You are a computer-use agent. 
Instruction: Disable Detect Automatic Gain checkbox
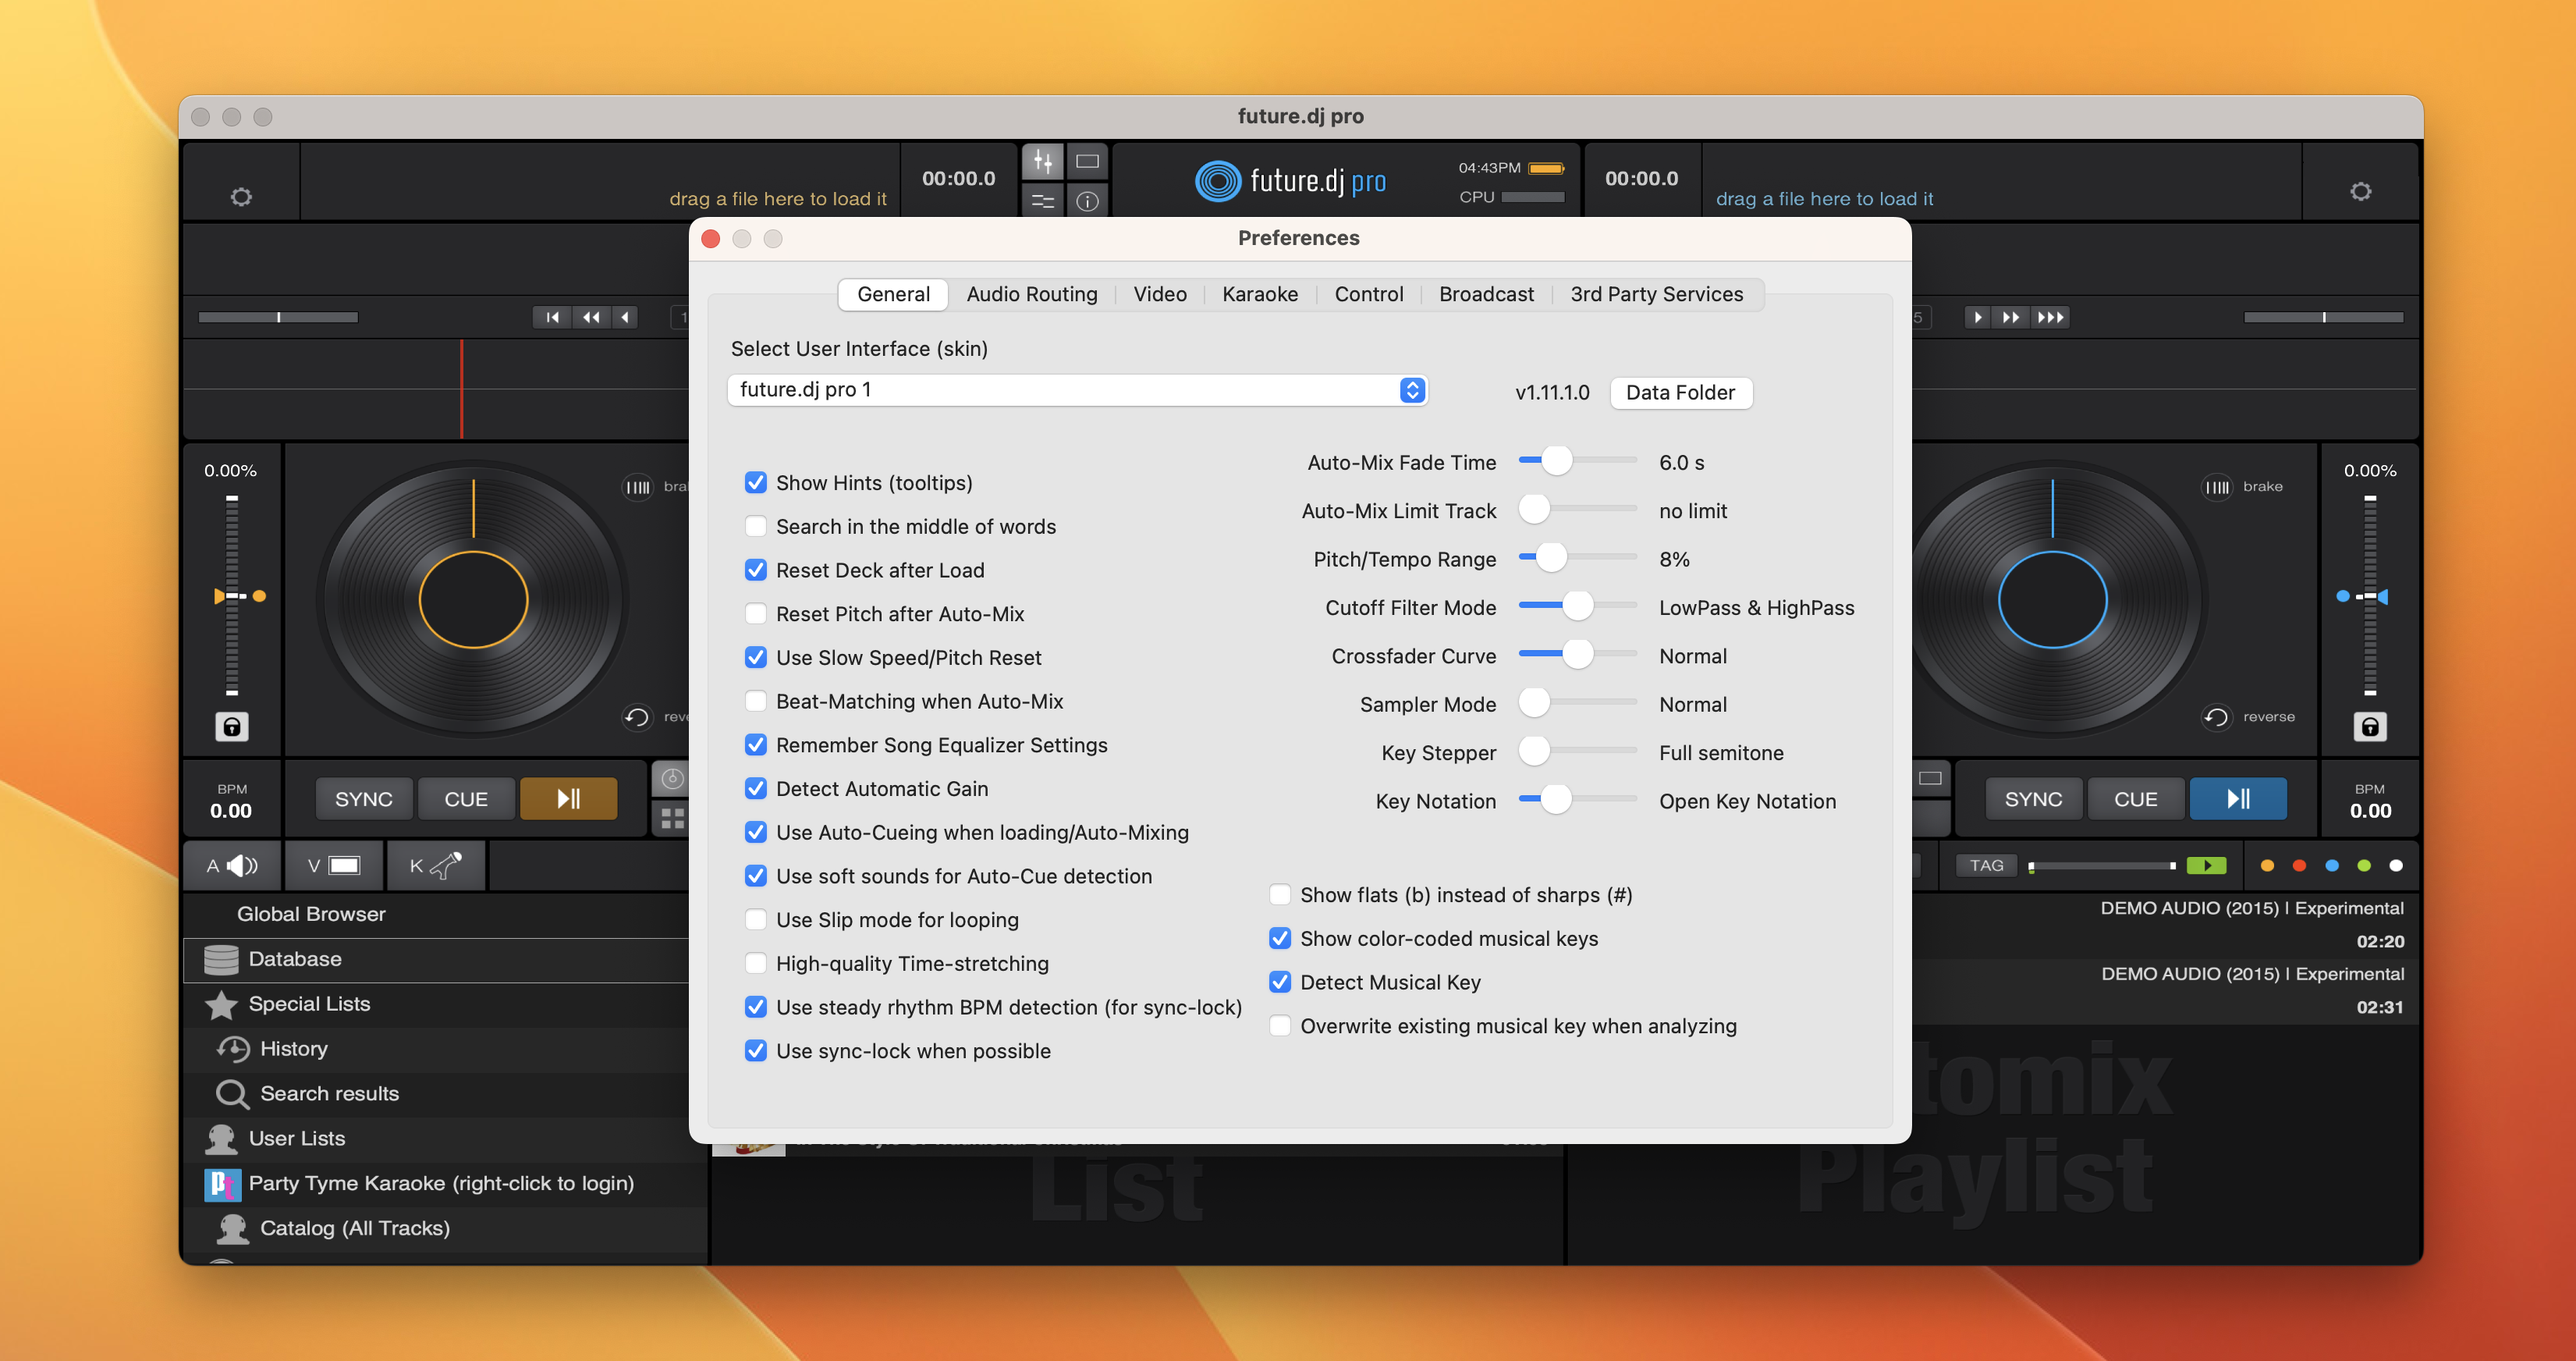coord(756,789)
